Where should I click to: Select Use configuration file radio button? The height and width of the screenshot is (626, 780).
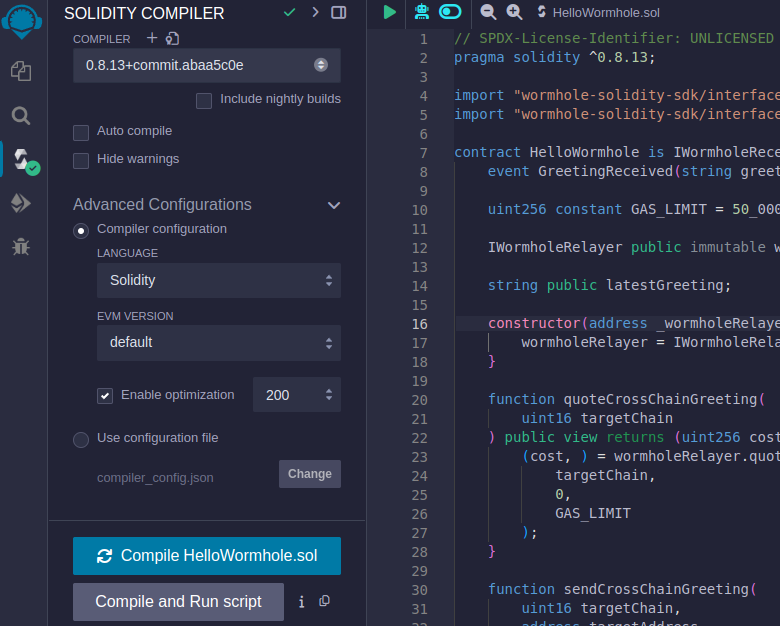tap(81, 440)
